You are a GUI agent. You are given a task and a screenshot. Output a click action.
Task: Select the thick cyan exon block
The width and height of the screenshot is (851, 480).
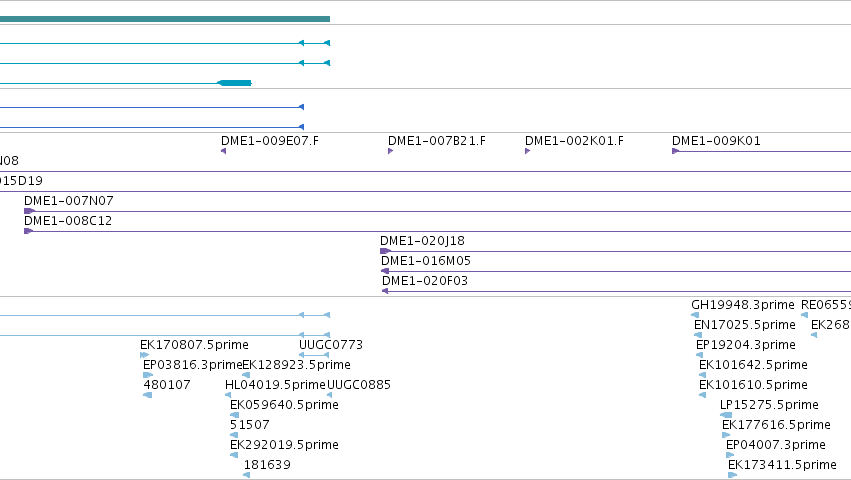(234, 83)
